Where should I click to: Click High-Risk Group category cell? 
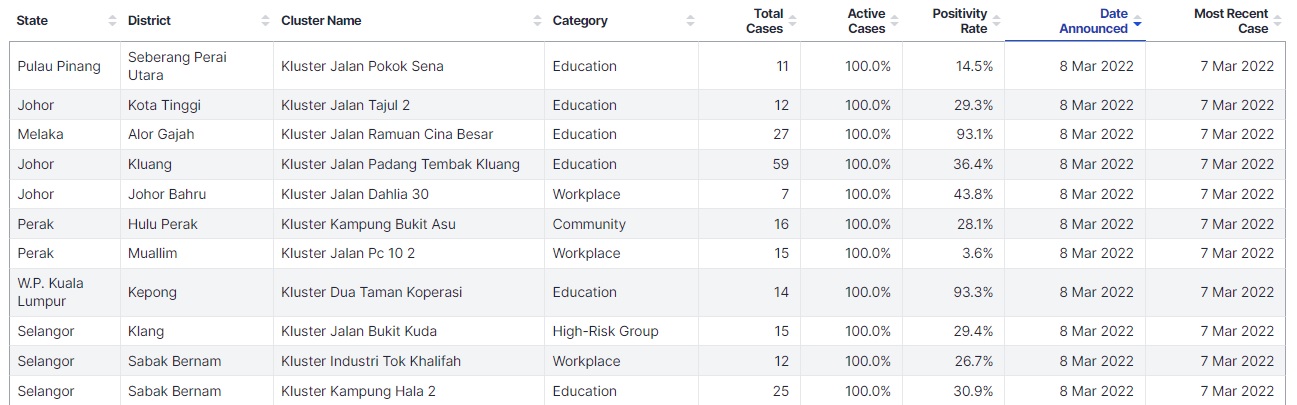(x=605, y=331)
